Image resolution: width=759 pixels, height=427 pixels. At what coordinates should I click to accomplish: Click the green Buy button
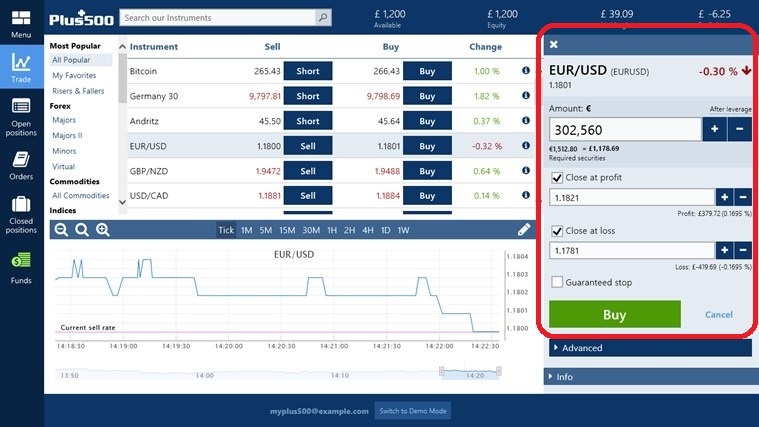click(614, 315)
